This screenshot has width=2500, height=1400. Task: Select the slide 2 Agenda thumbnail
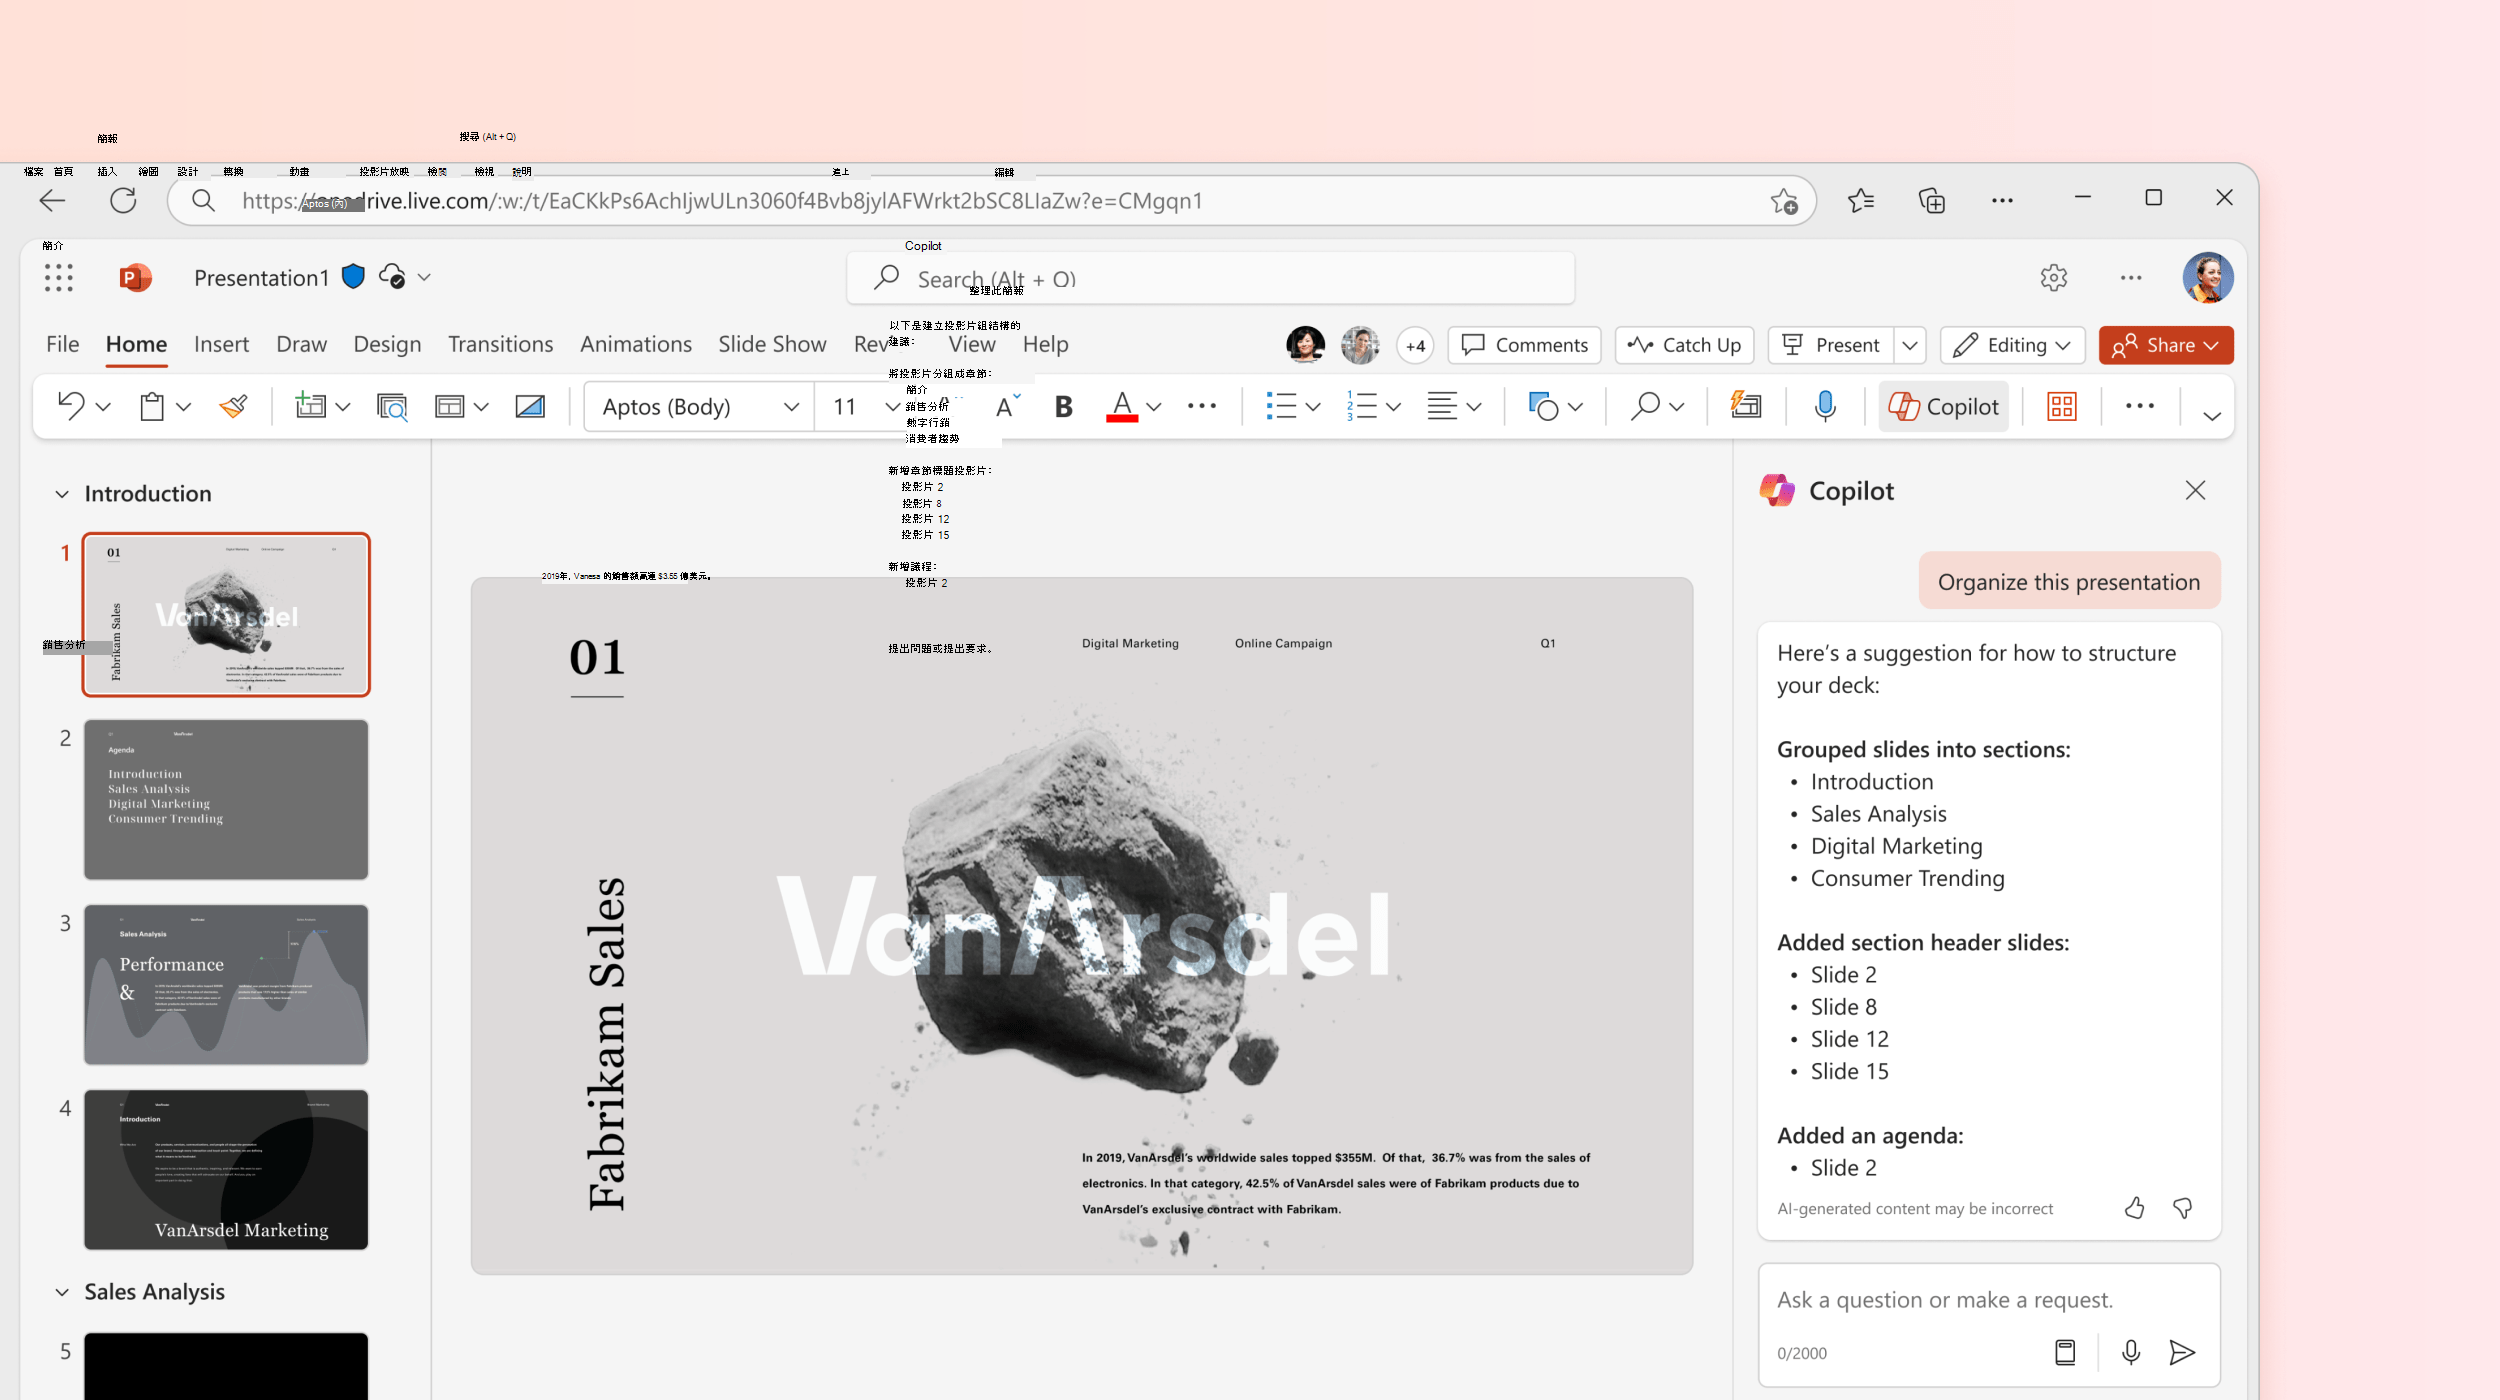(226, 799)
